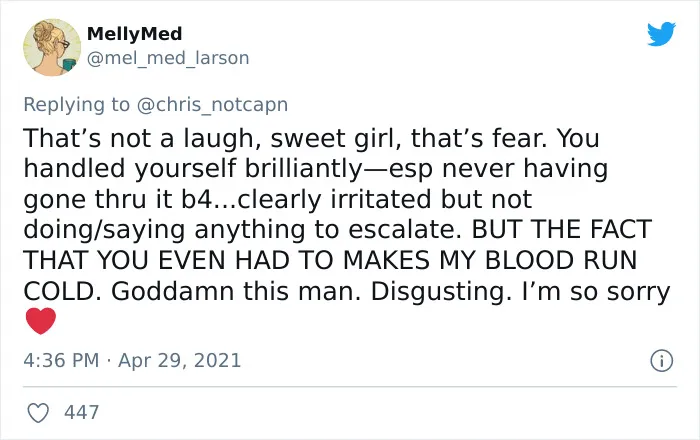The image size is (700, 440).
Task: Click the 4:36 PM timestamp
Action: click(x=61, y=361)
